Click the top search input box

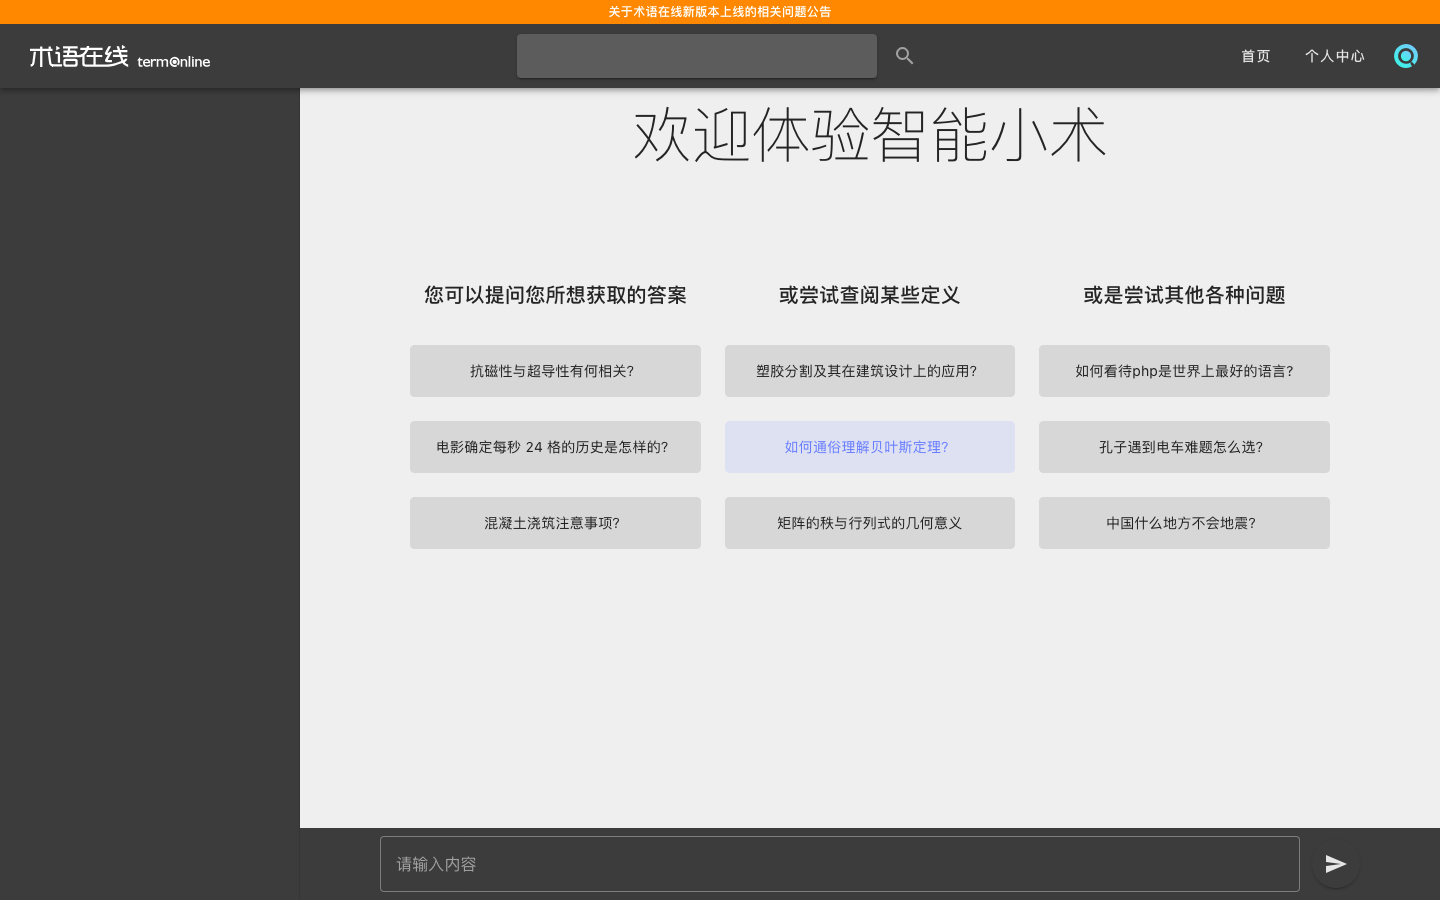point(697,56)
